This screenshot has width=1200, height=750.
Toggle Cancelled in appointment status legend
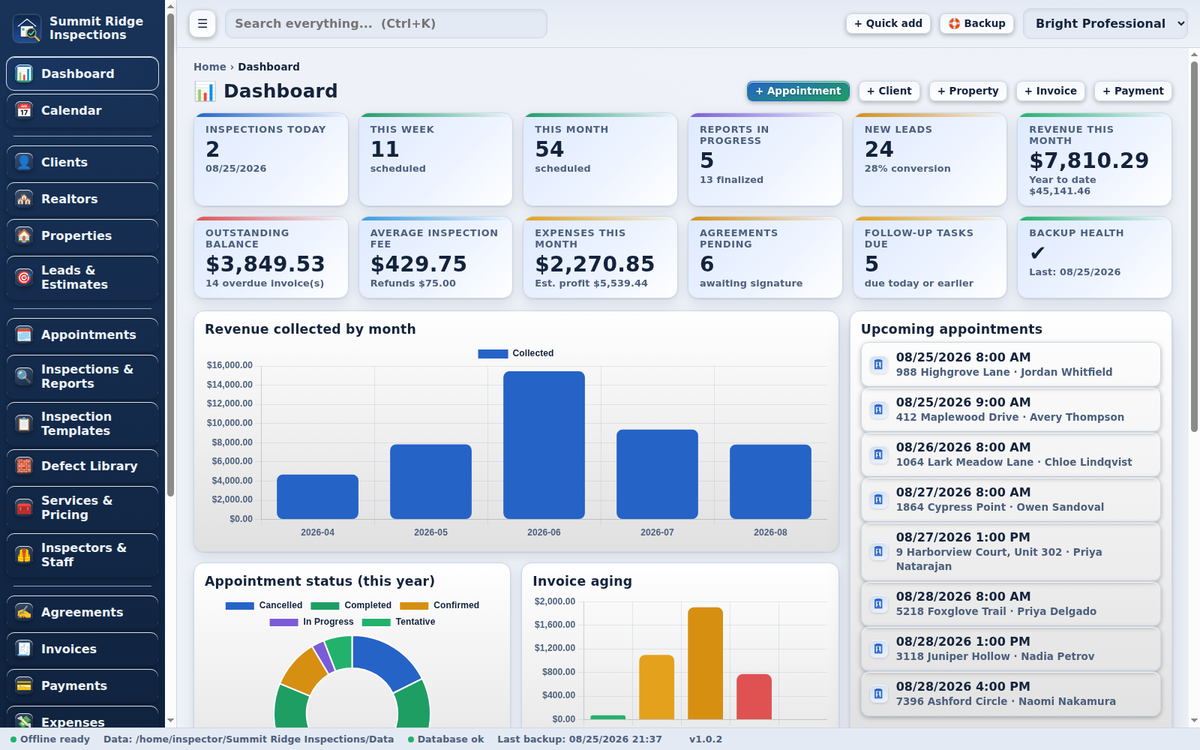coord(264,605)
